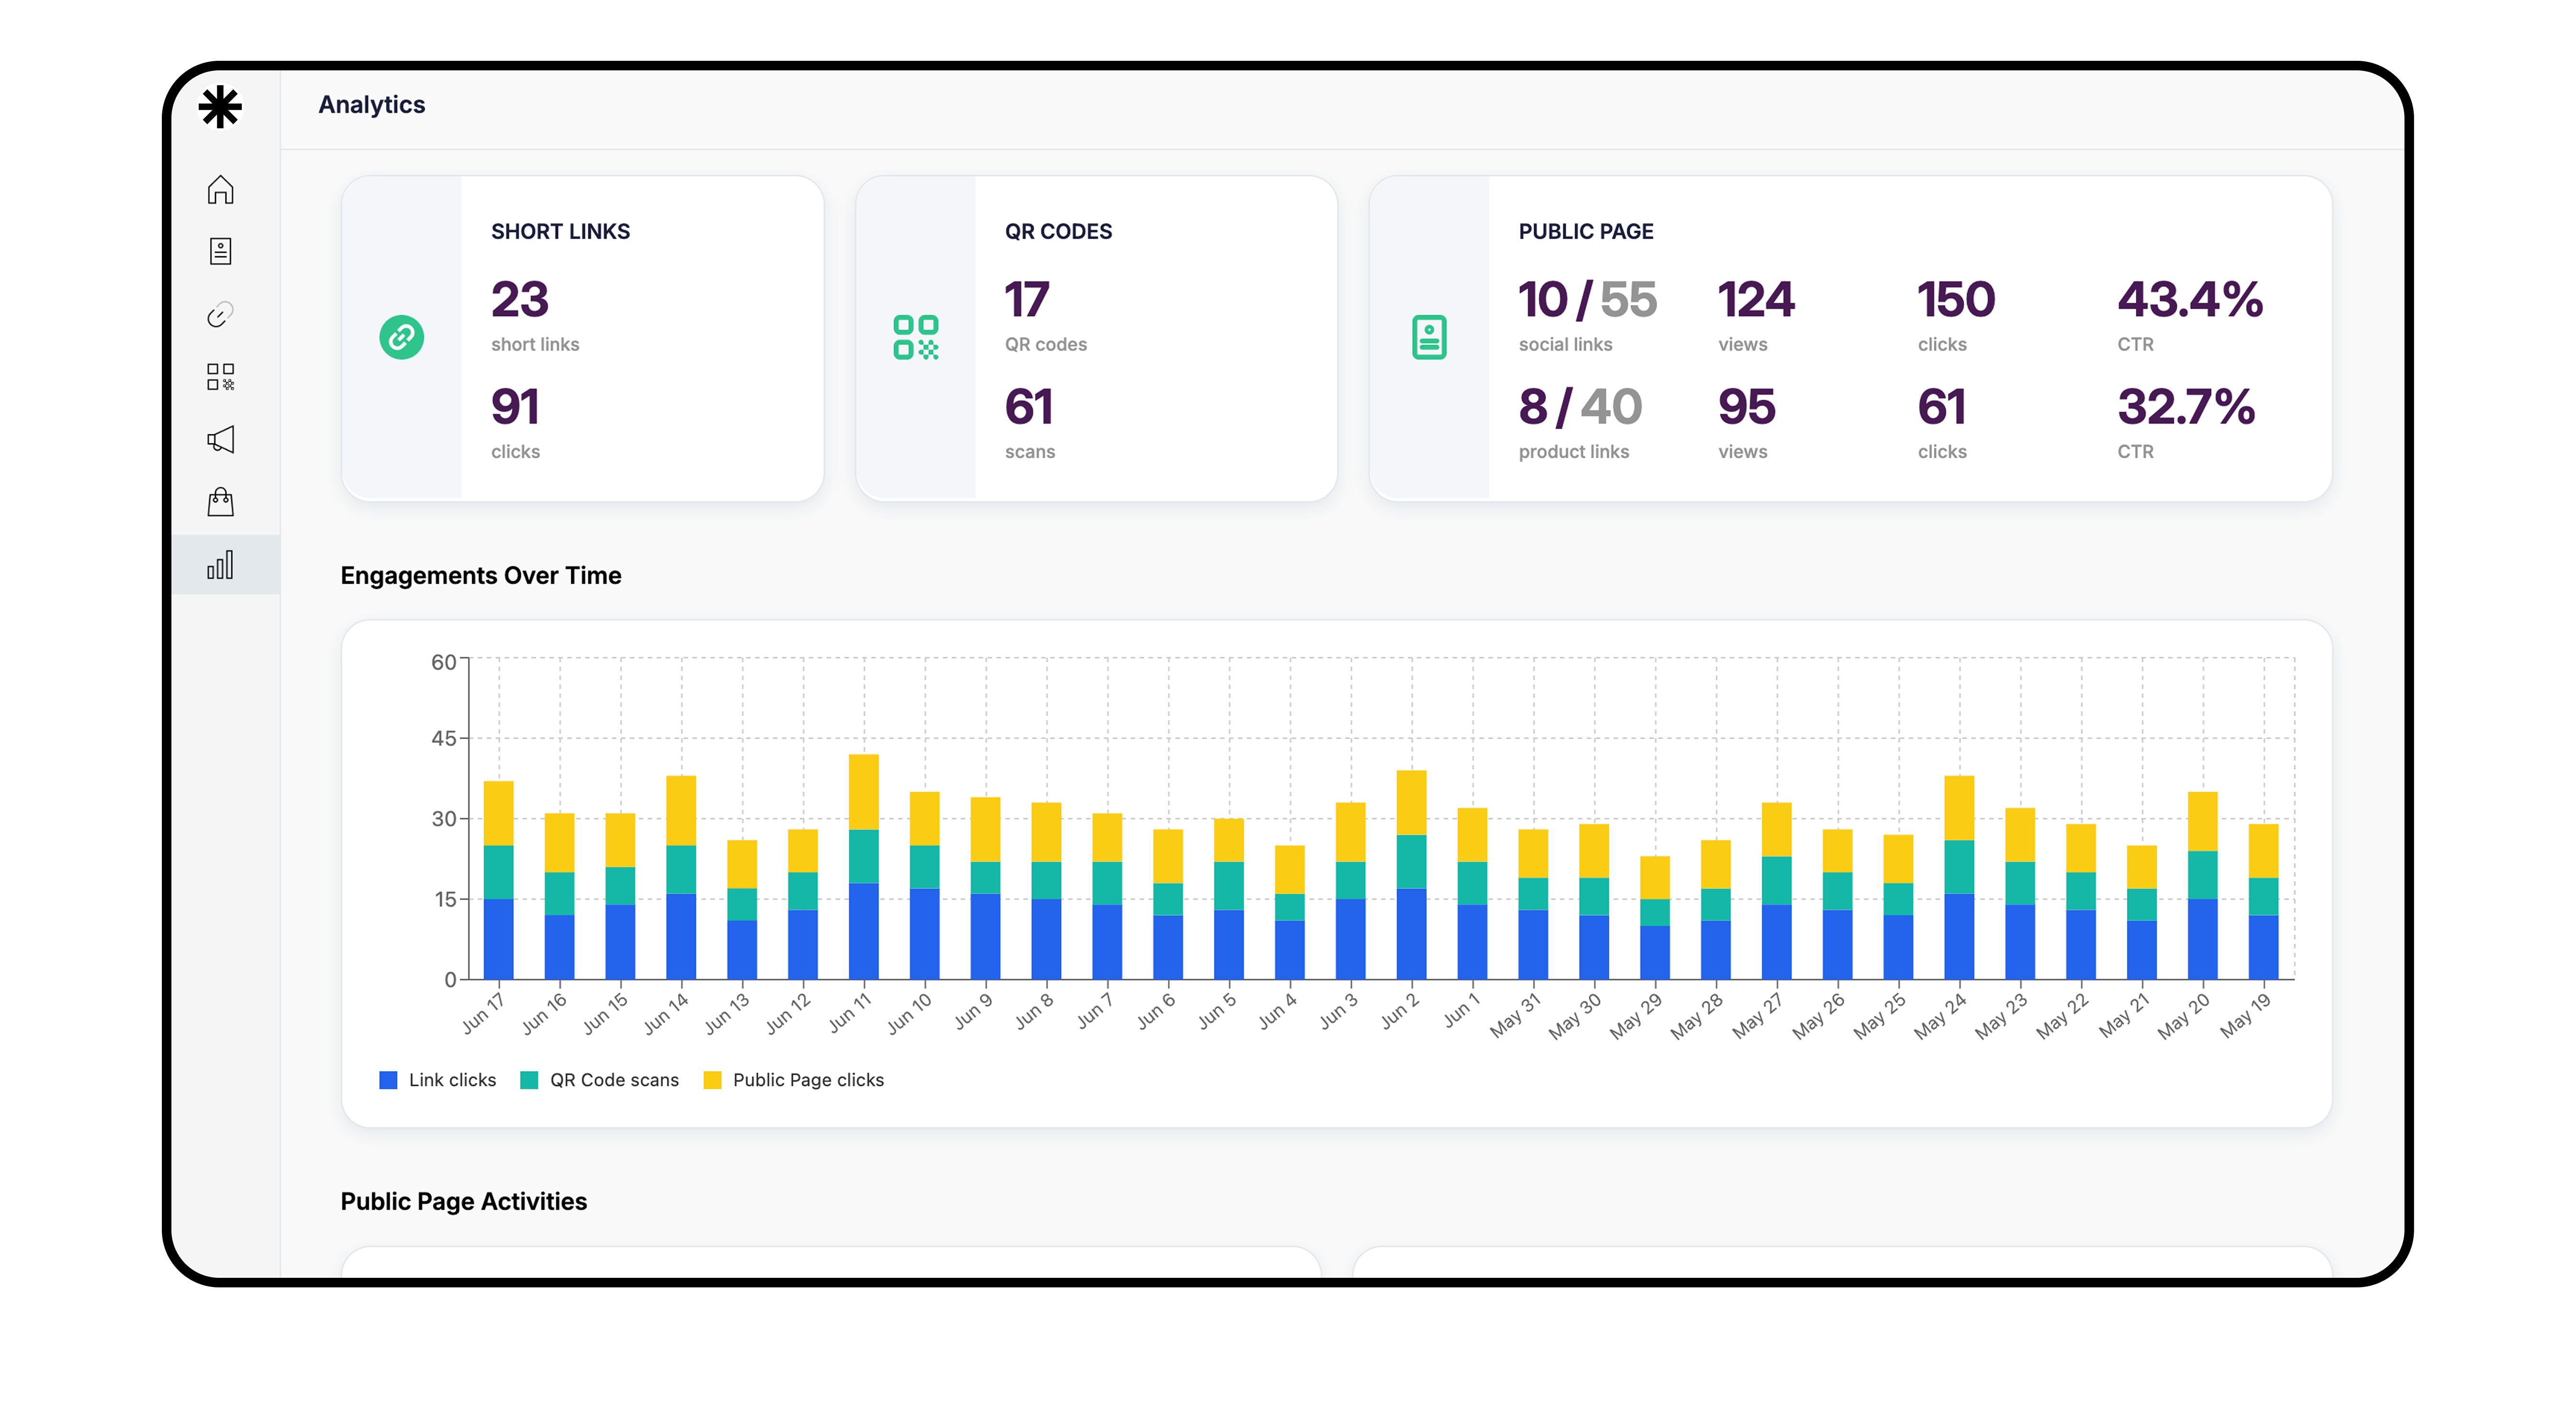Open the shopping bag sidebar icon
Screen dimensions: 2576x1420
pyautogui.click(x=220, y=502)
